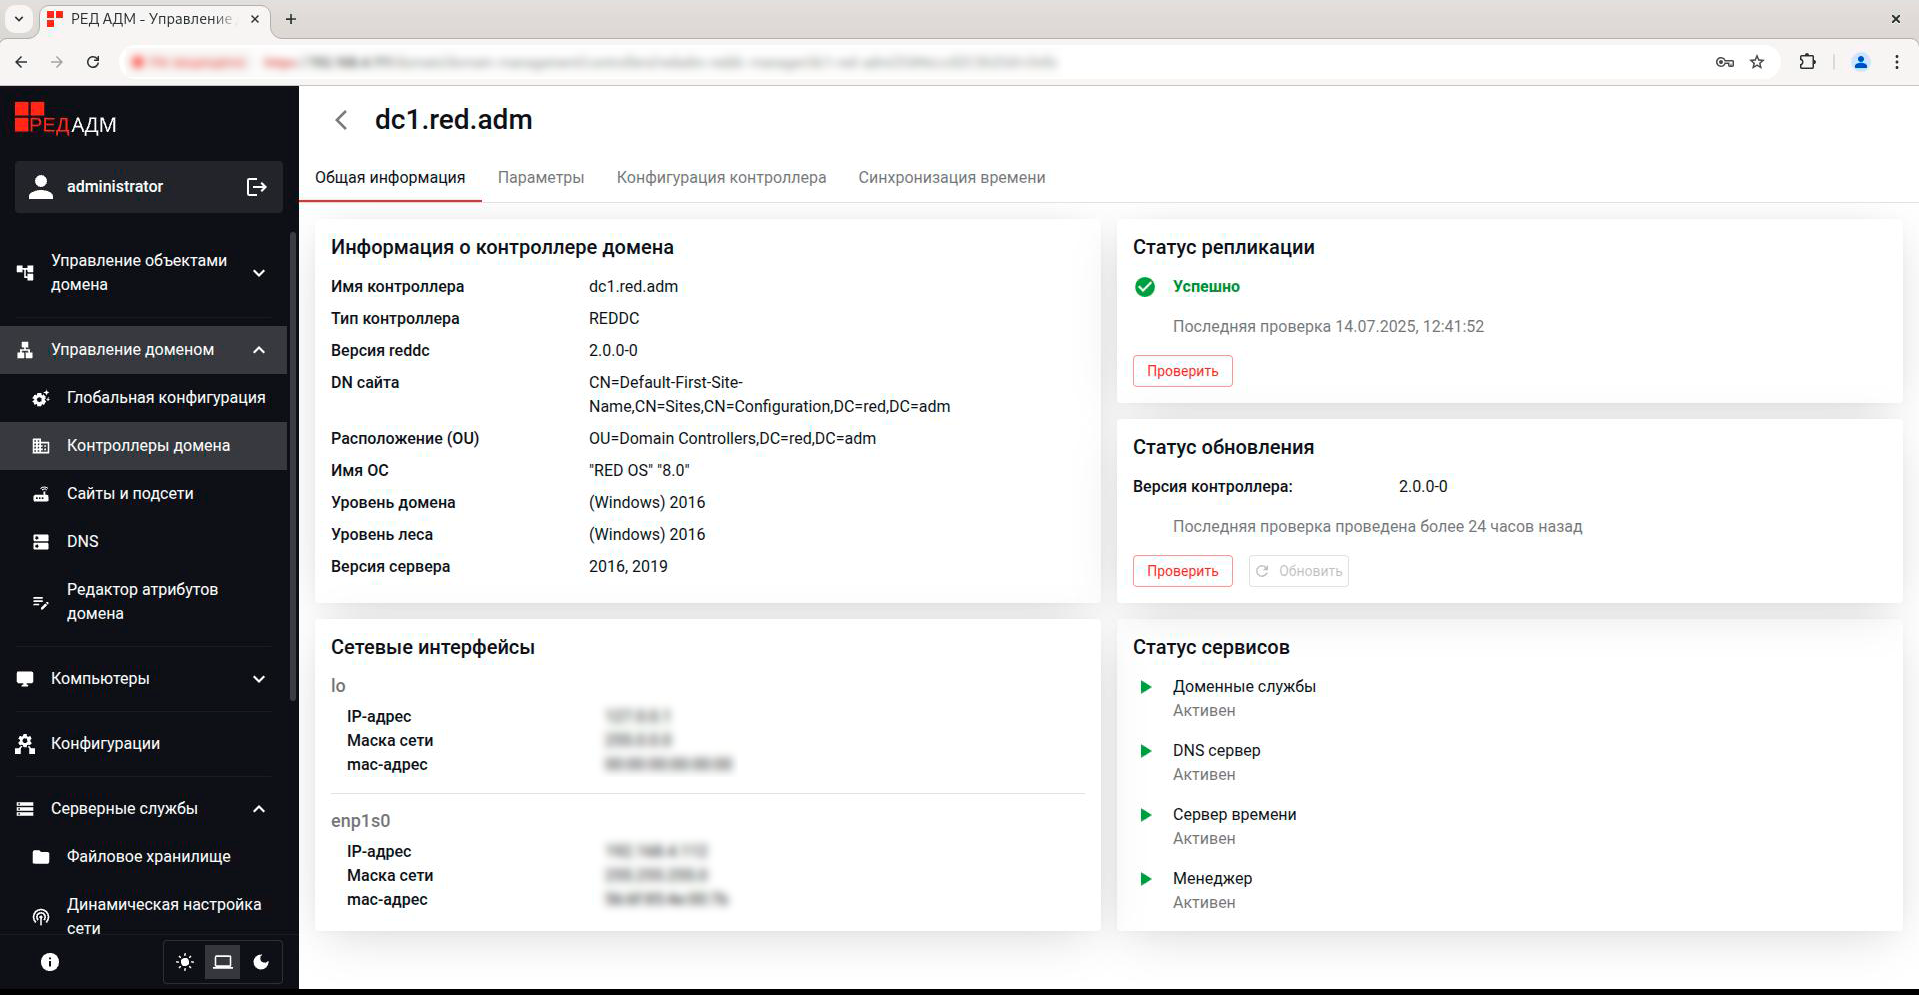Click play icon next to Доменные службы
1919x995 pixels.
tap(1146, 687)
